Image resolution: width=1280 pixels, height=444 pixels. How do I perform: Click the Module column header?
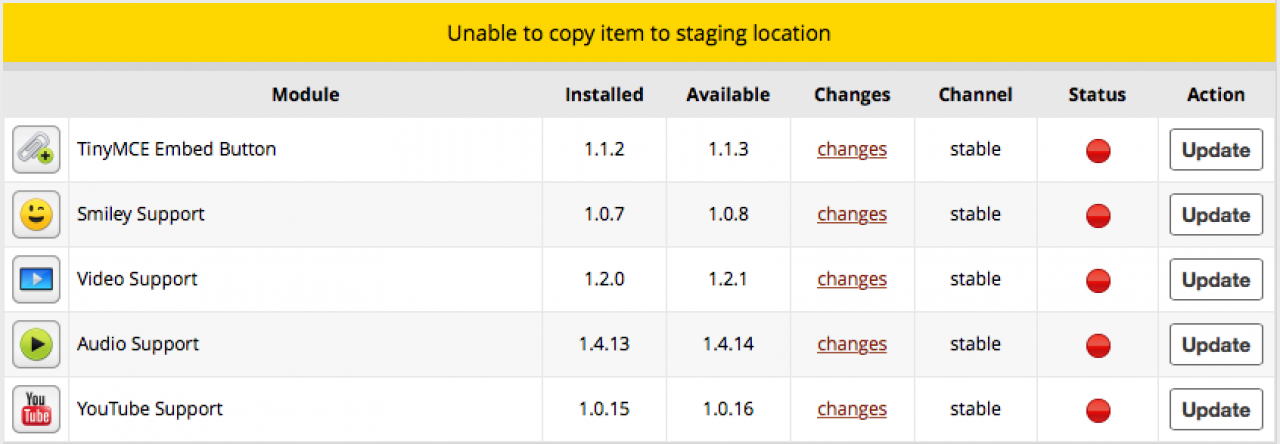pyautogui.click(x=305, y=95)
